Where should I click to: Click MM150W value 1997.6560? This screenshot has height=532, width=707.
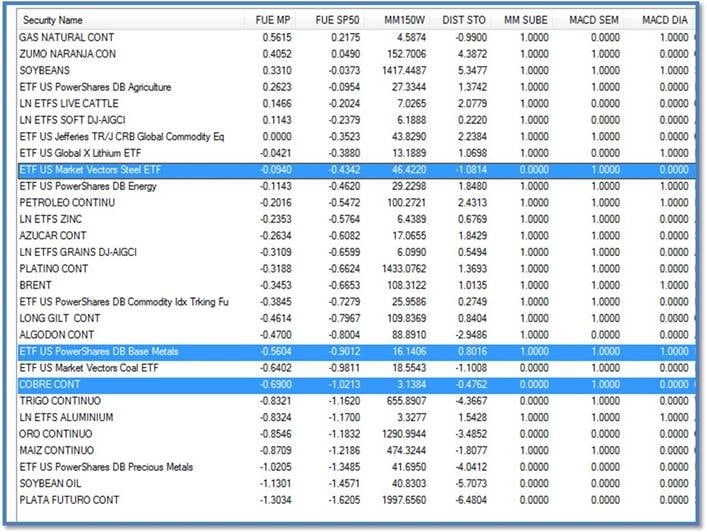point(404,500)
